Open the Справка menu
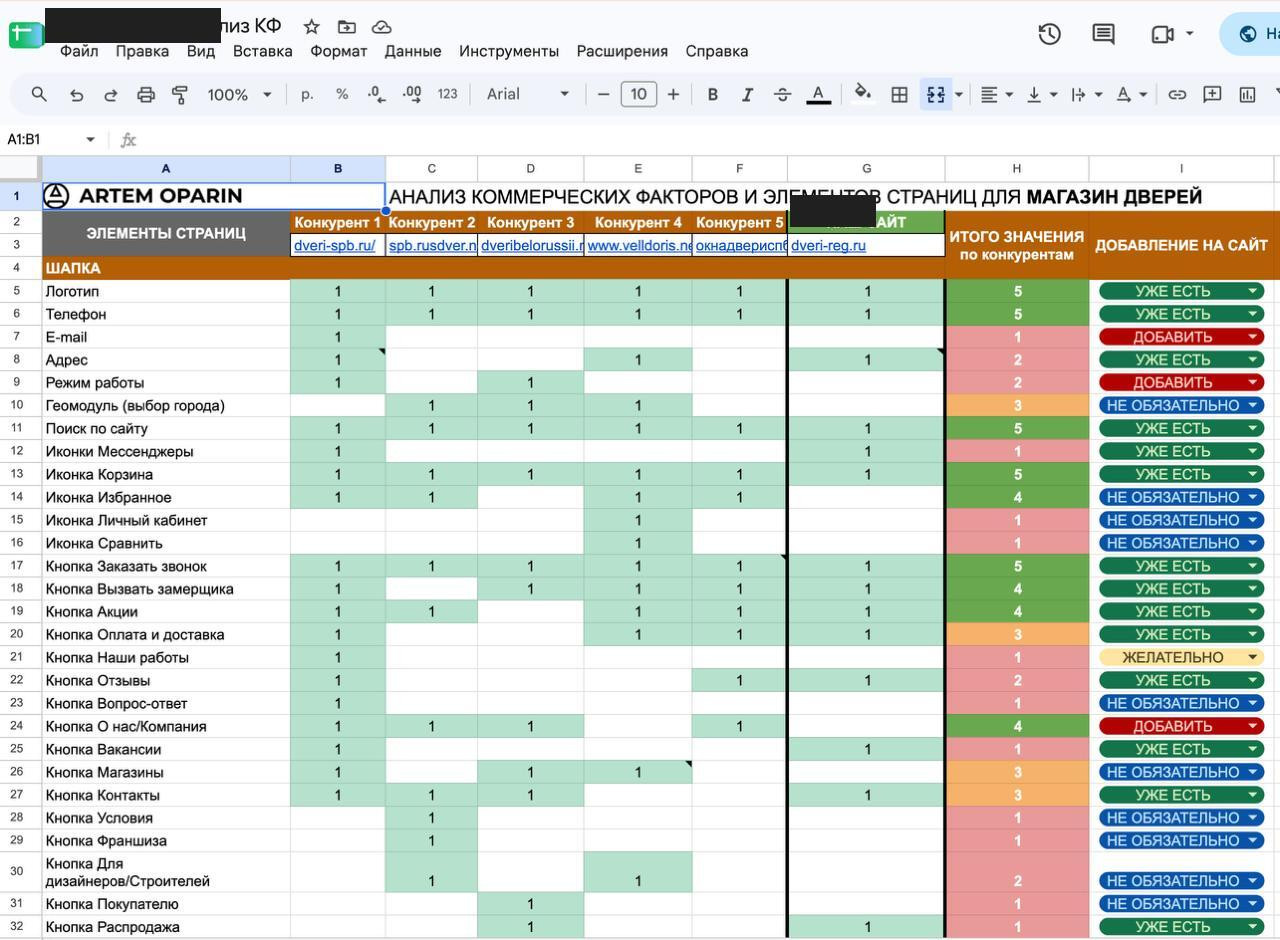 (x=717, y=51)
